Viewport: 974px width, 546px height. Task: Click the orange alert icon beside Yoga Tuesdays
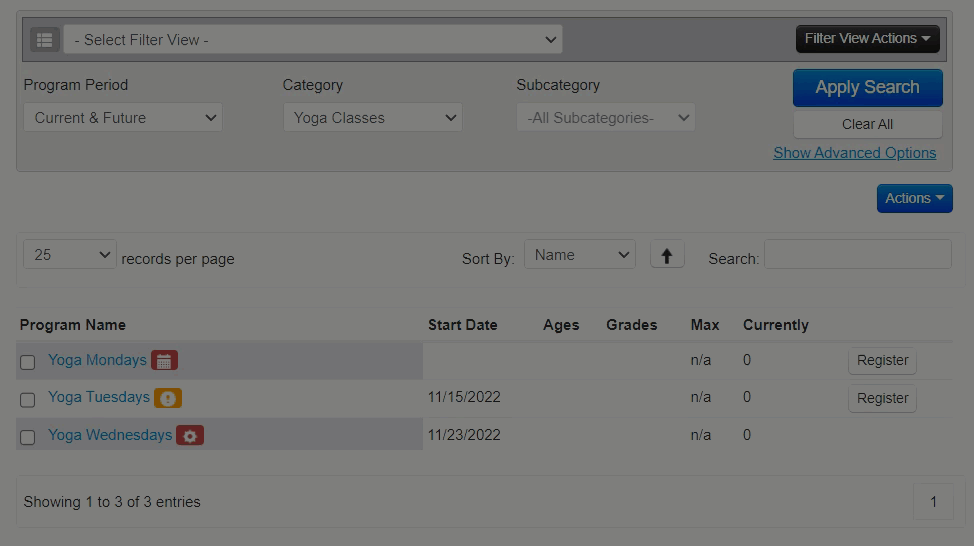[168, 398]
